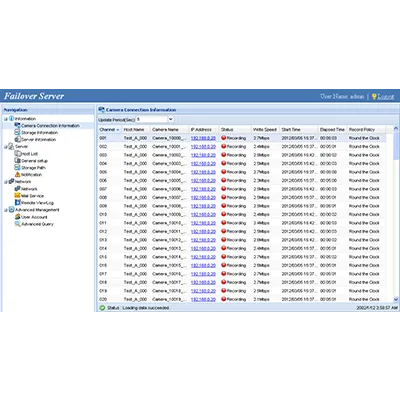400x400 pixels.
Task: Click Round the Clock in channel 008 row
Action: point(364,197)
